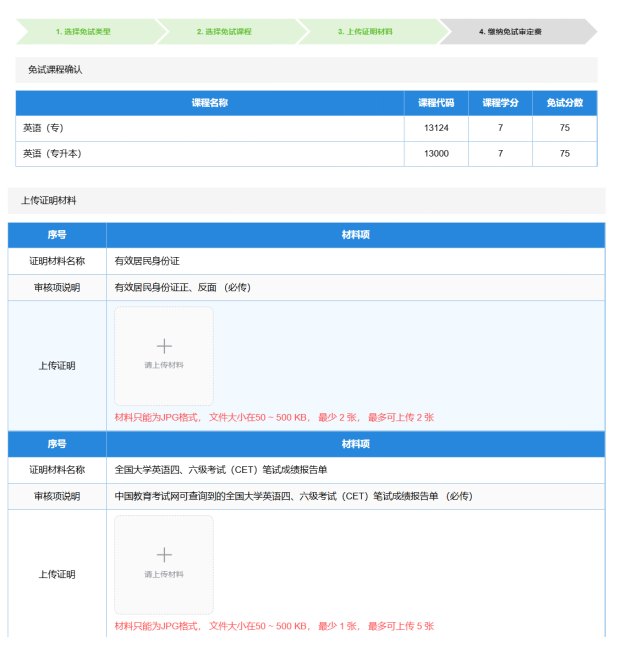Click the plus icon to upload ID card

(x=164, y=347)
